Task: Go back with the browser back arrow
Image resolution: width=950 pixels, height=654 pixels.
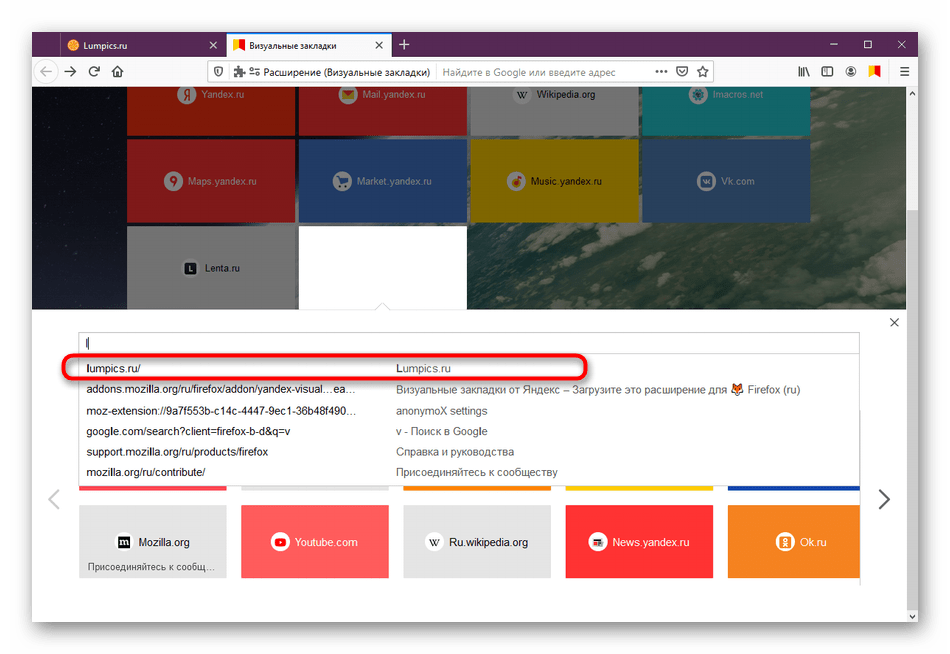Action: coord(46,72)
